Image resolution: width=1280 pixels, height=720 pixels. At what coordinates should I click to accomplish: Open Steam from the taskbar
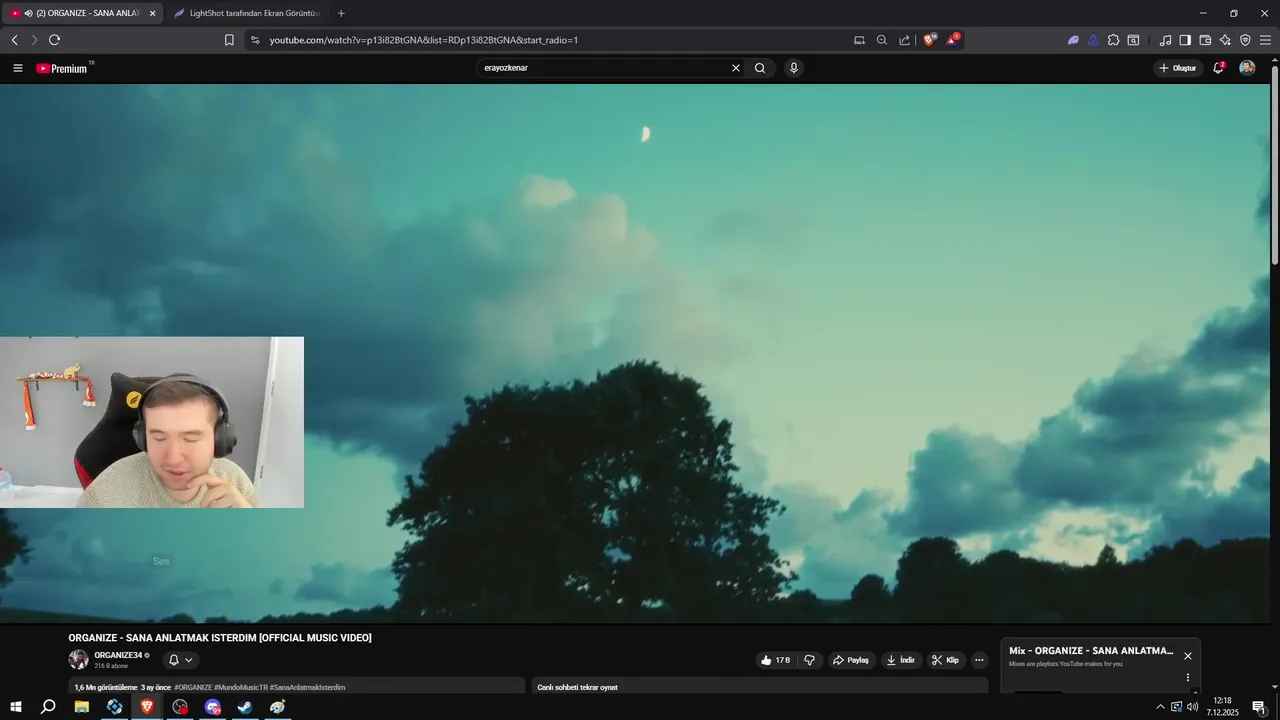click(244, 707)
